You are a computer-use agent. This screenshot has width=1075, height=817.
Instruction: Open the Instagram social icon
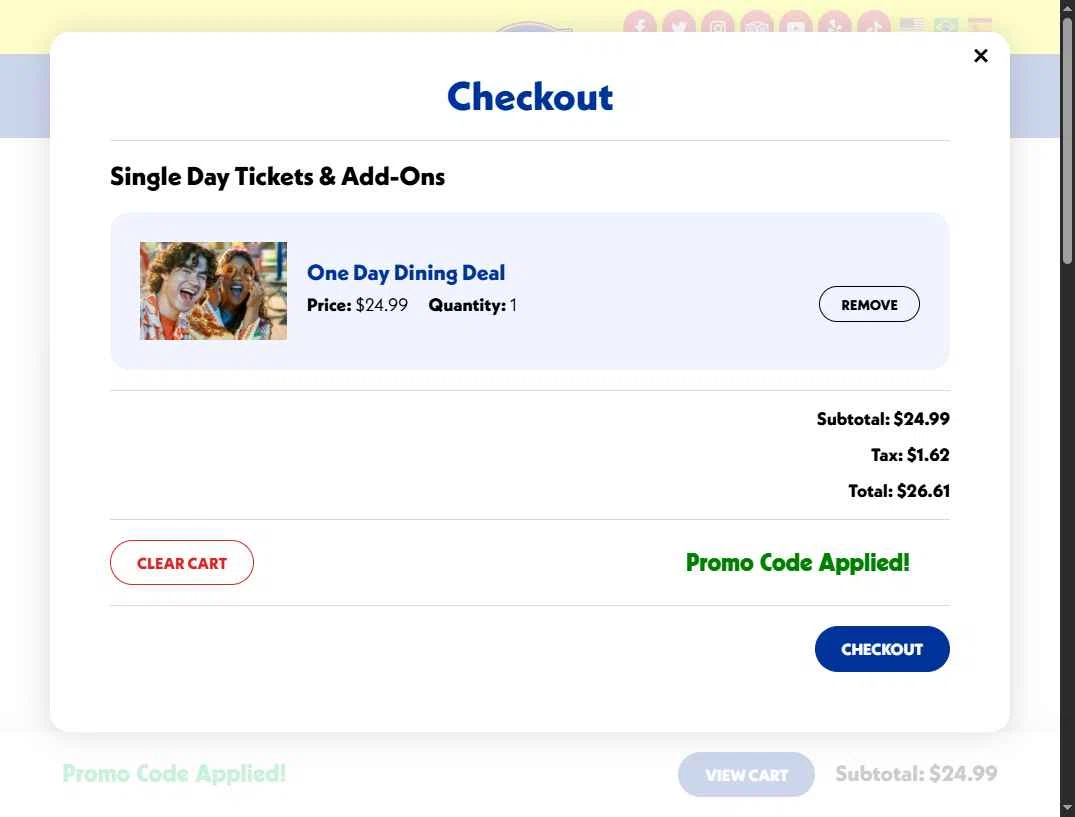[718, 26]
